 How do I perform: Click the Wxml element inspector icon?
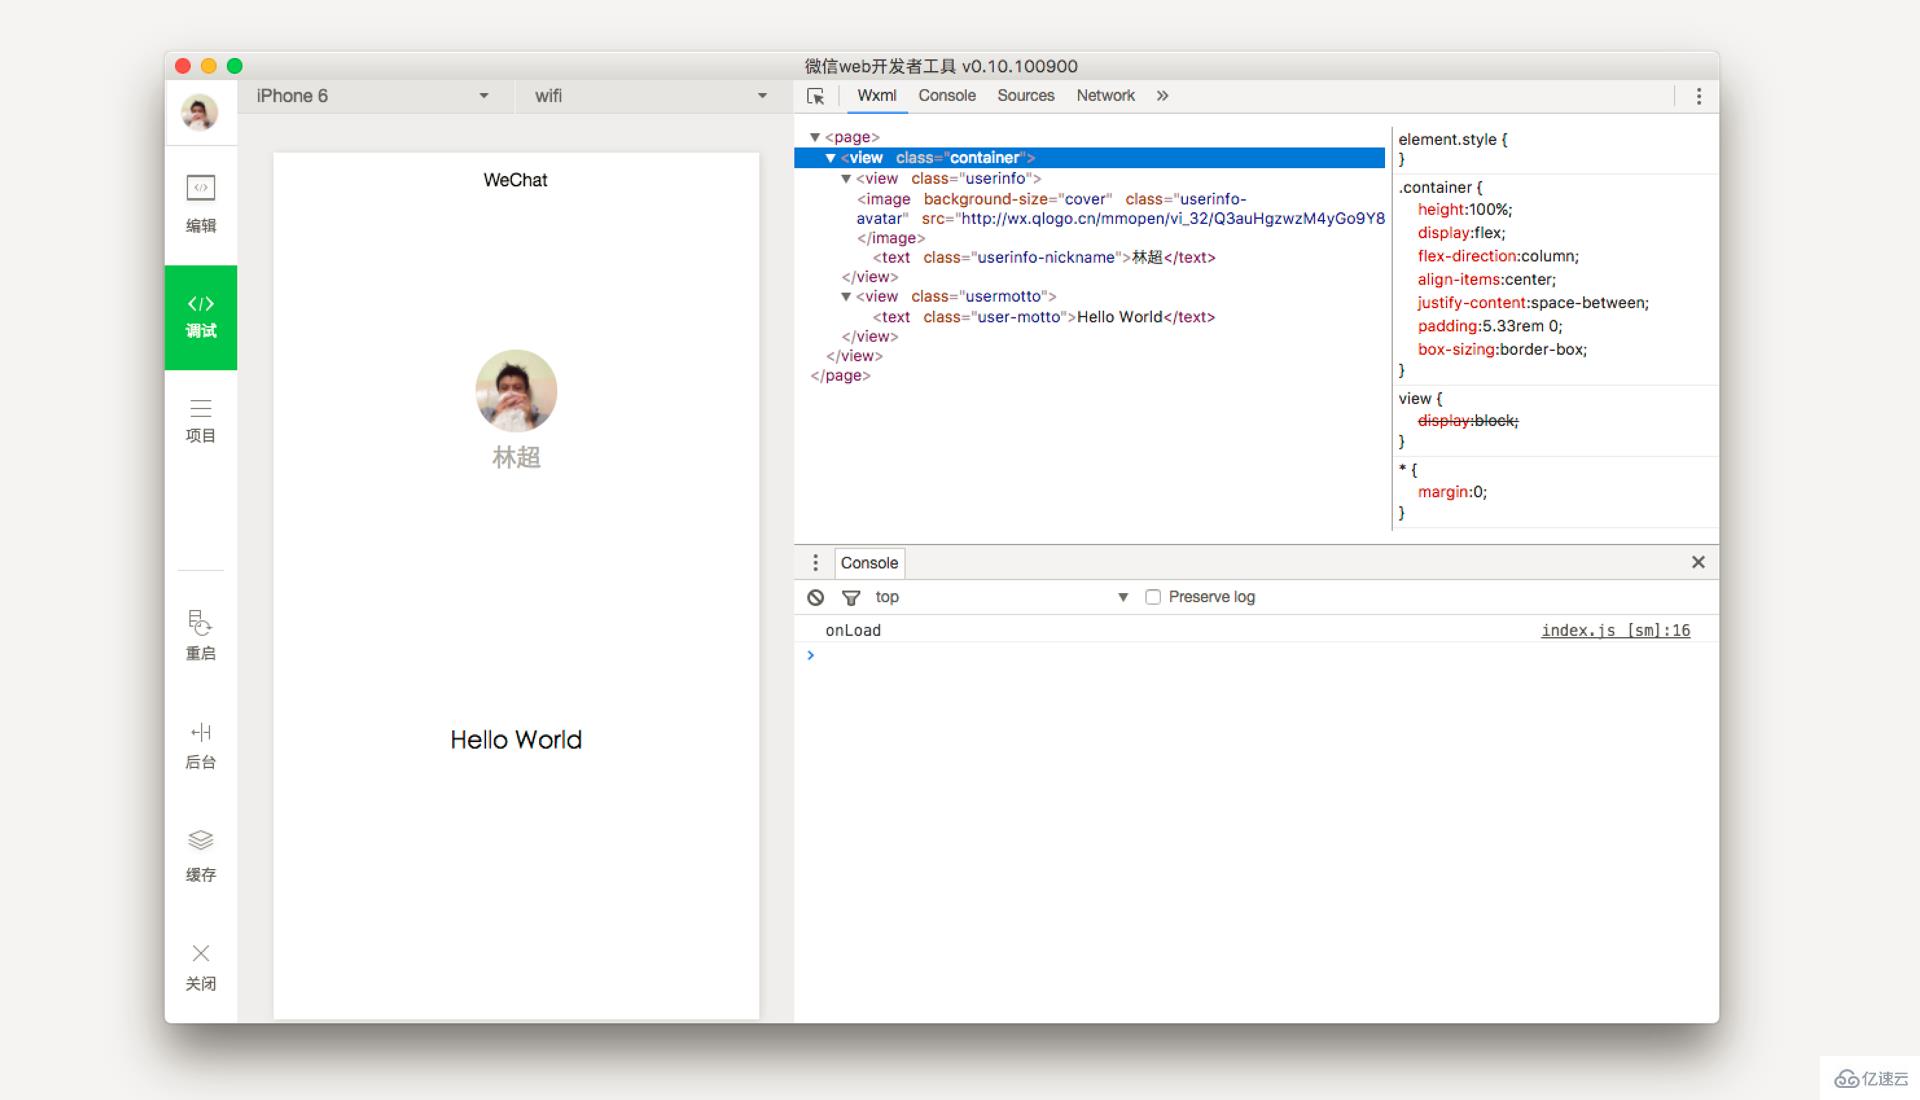[816, 95]
